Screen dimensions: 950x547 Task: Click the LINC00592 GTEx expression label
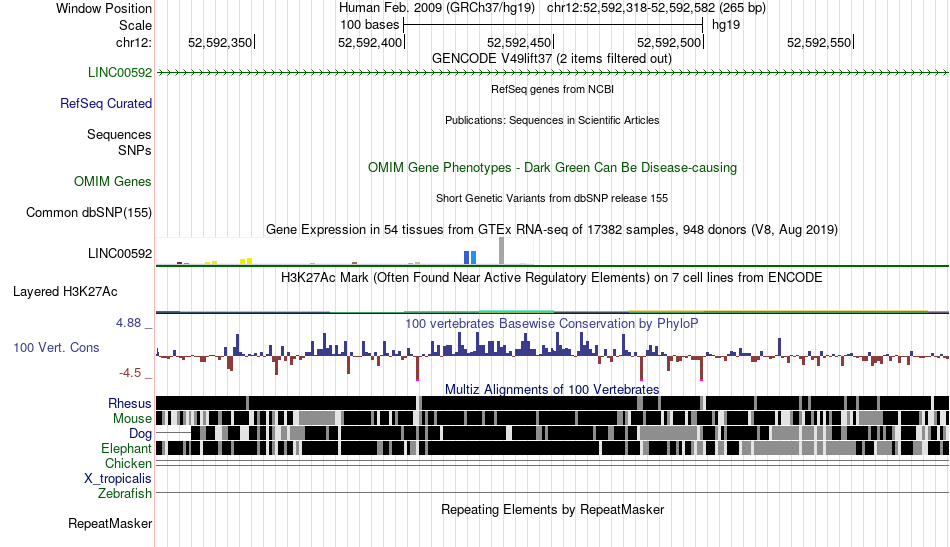(x=120, y=254)
